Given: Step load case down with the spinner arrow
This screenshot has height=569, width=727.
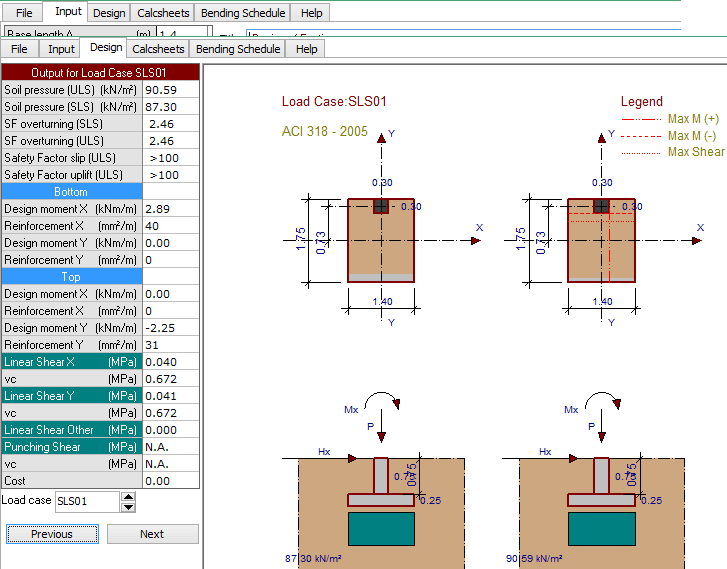Looking at the screenshot, I should coord(128,507).
